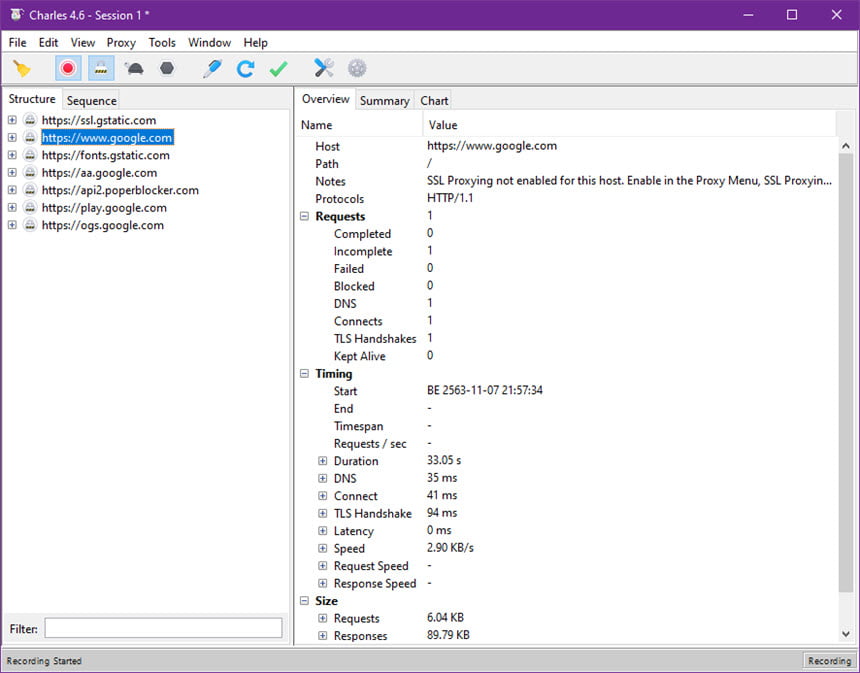Switch to the Summary tab
Viewport: 860px width, 673px height.
[384, 100]
